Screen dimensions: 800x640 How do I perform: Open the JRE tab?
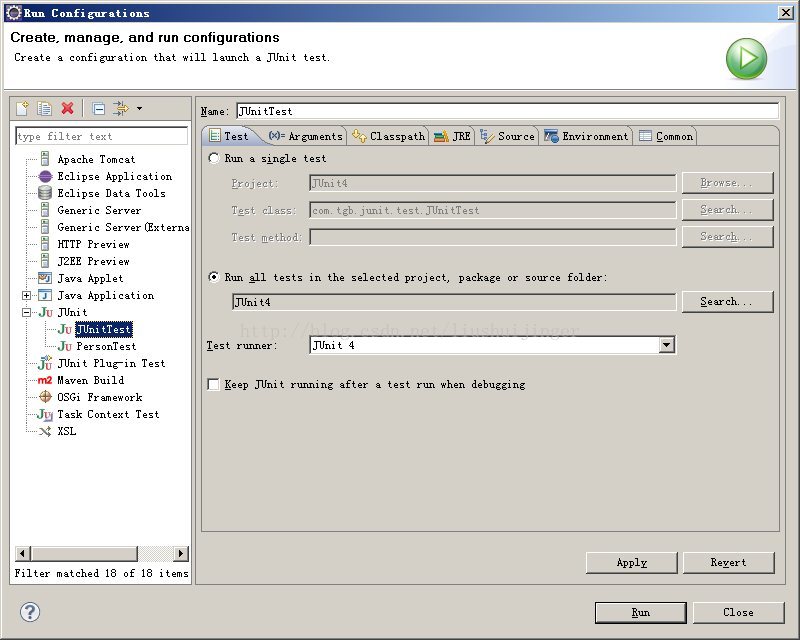[452, 136]
